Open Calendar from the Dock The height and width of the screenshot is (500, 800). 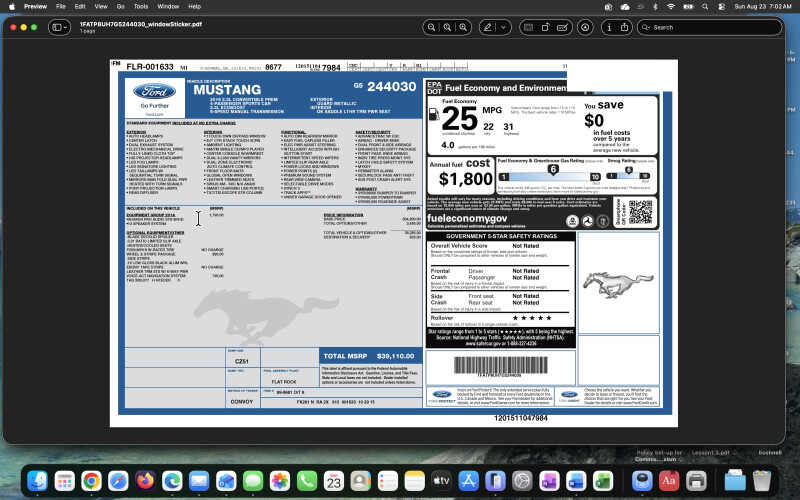coord(334,481)
